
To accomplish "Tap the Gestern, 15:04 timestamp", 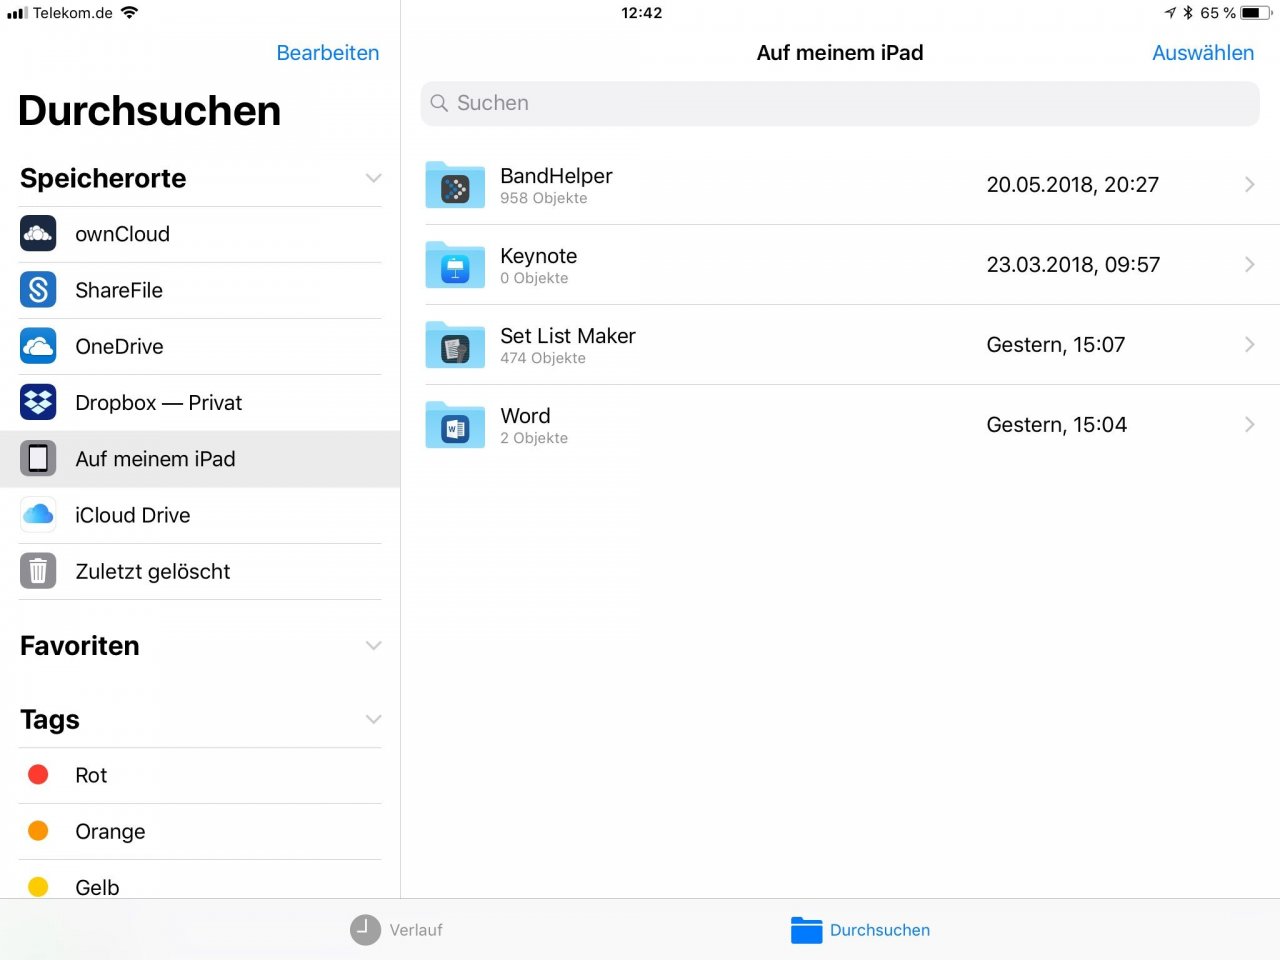I will point(1056,425).
